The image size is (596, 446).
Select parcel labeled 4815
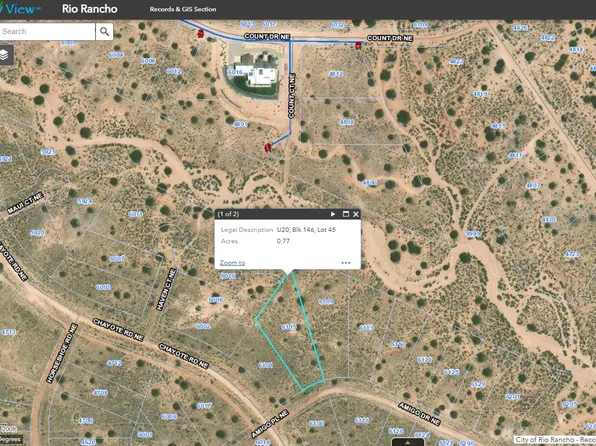point(498,126)
